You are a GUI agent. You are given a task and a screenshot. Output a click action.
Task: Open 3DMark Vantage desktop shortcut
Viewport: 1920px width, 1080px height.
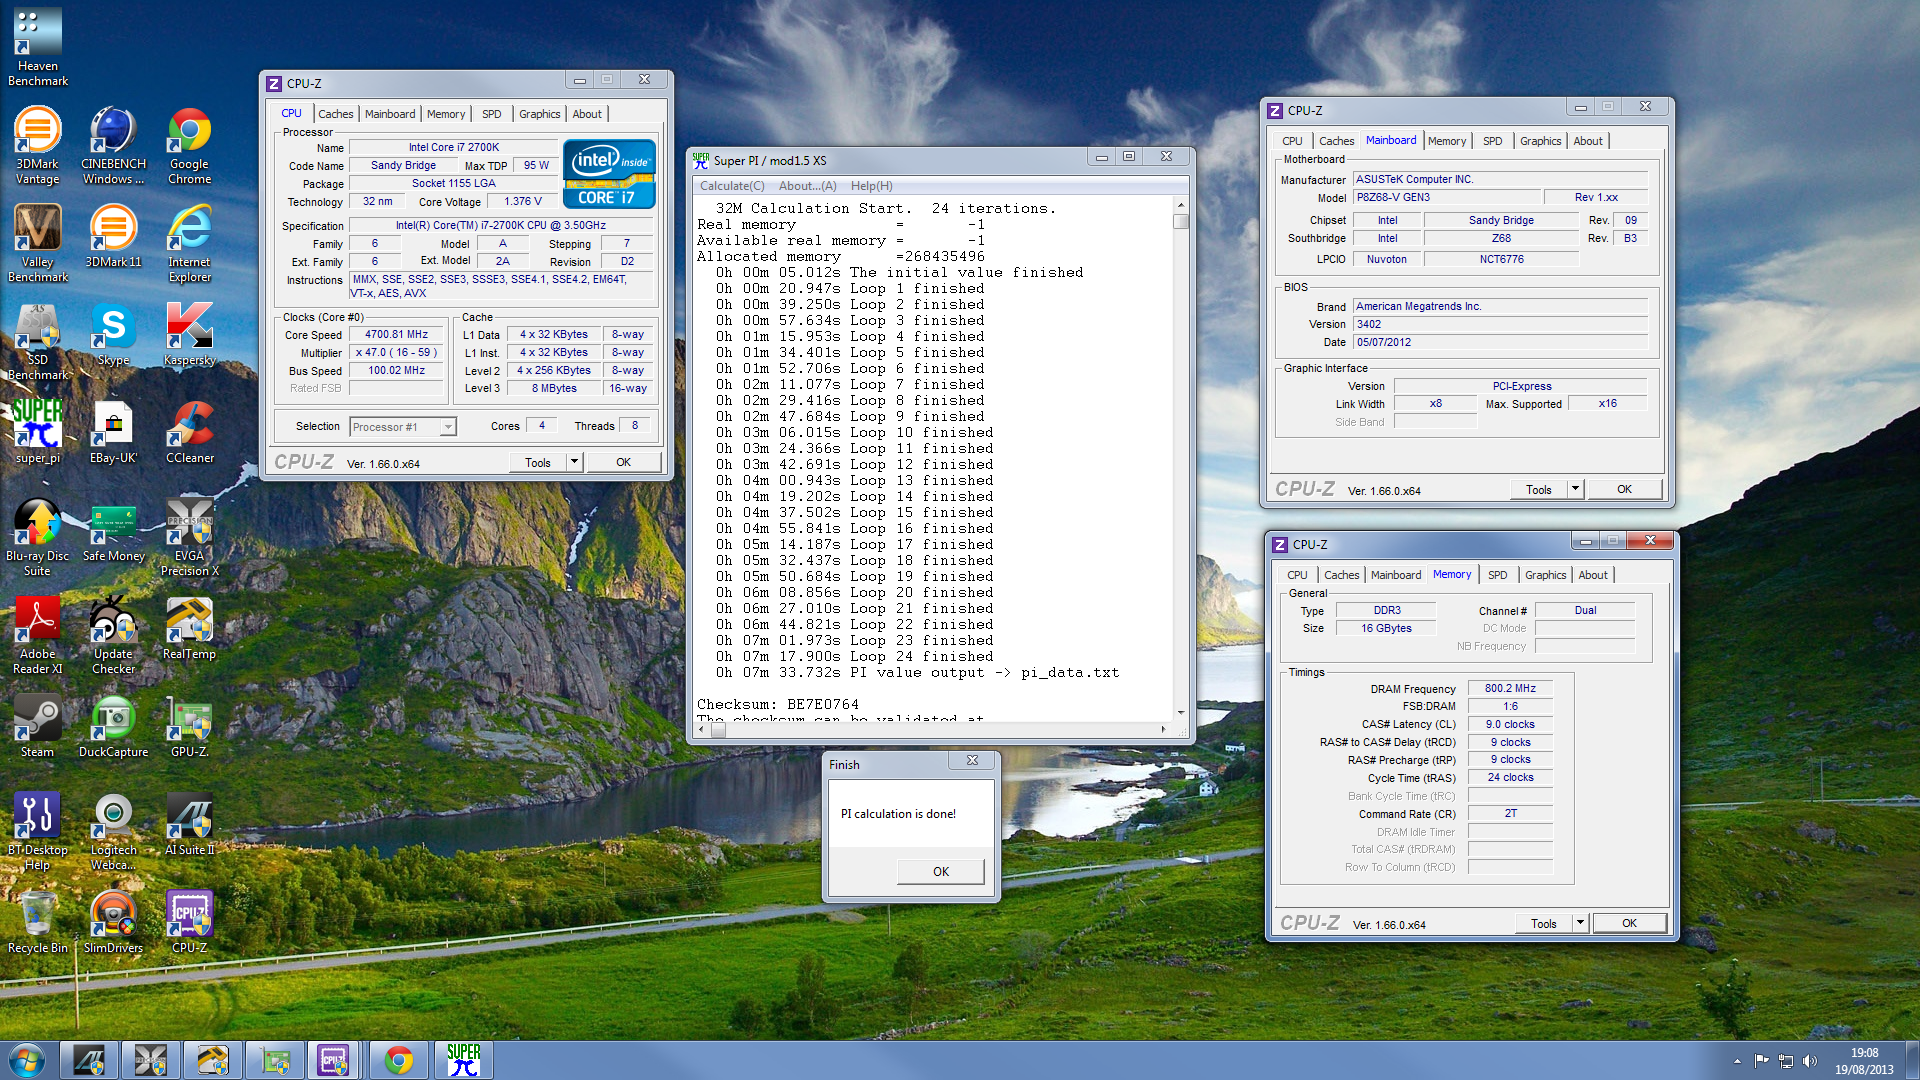click(x=38, y=146)
